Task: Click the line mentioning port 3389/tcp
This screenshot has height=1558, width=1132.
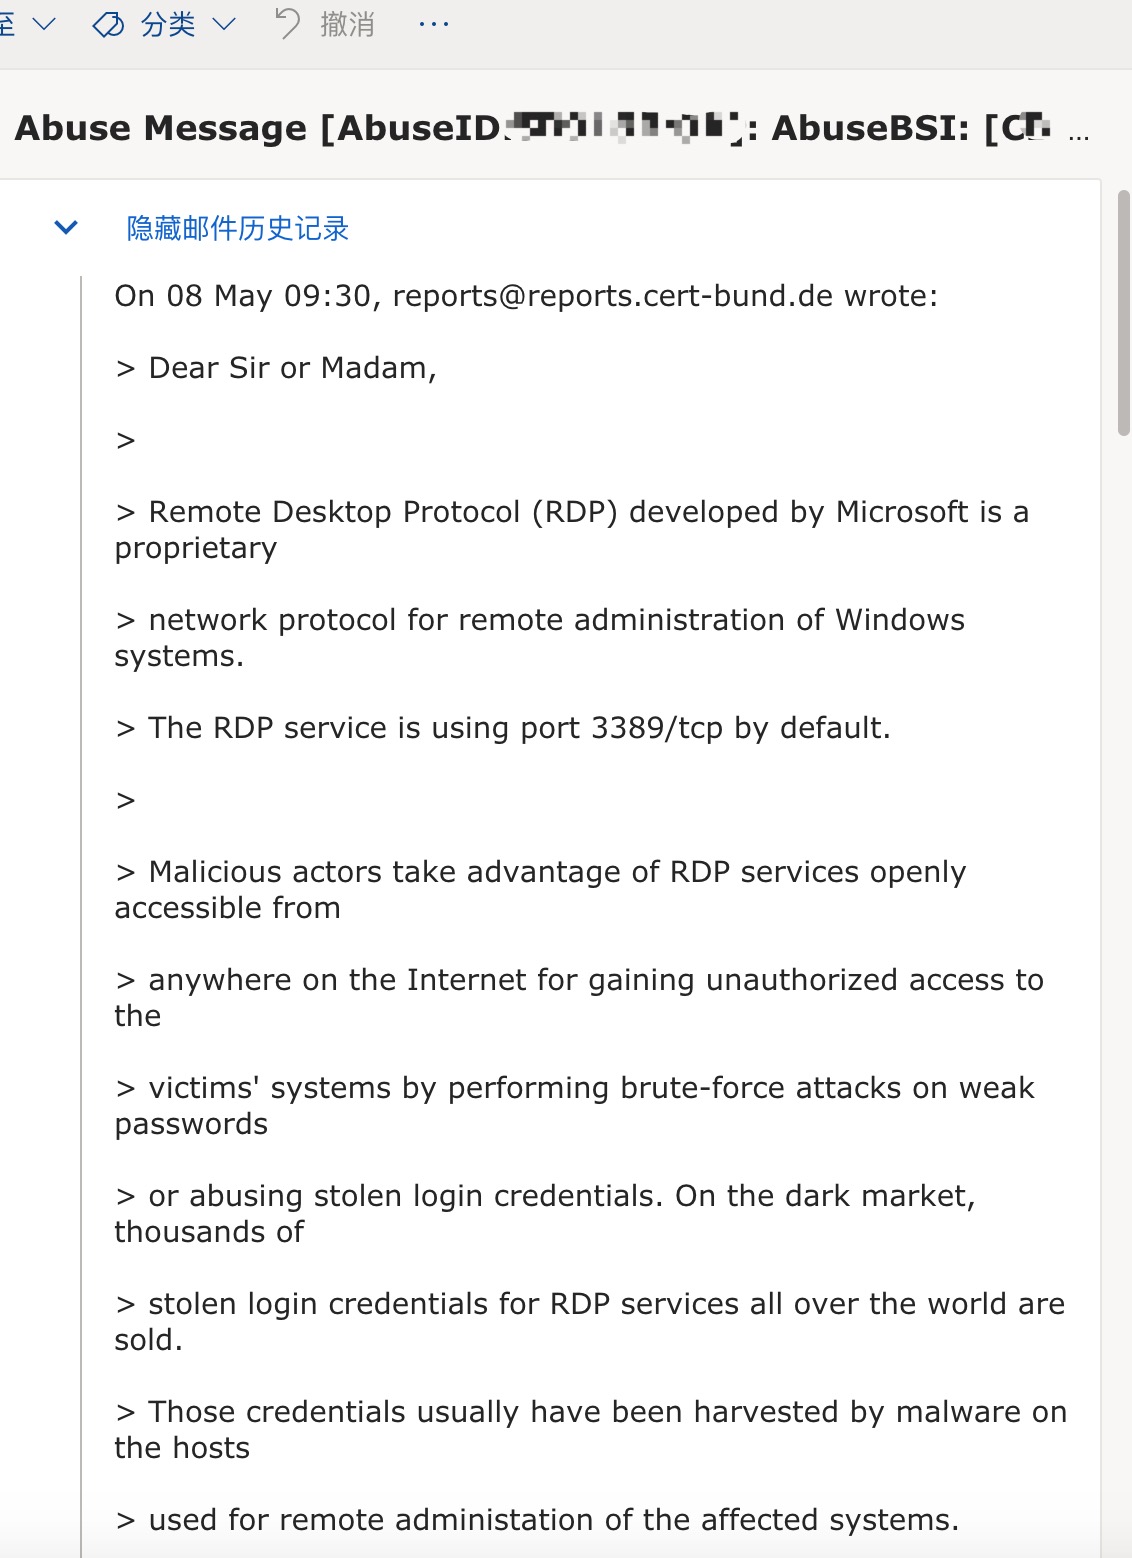Action: point(518,728)
